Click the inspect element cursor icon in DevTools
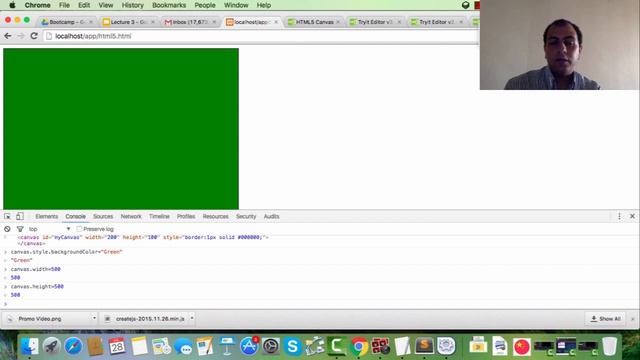The height and width of the screenshot is (360, 640). (x=7, y=216)
